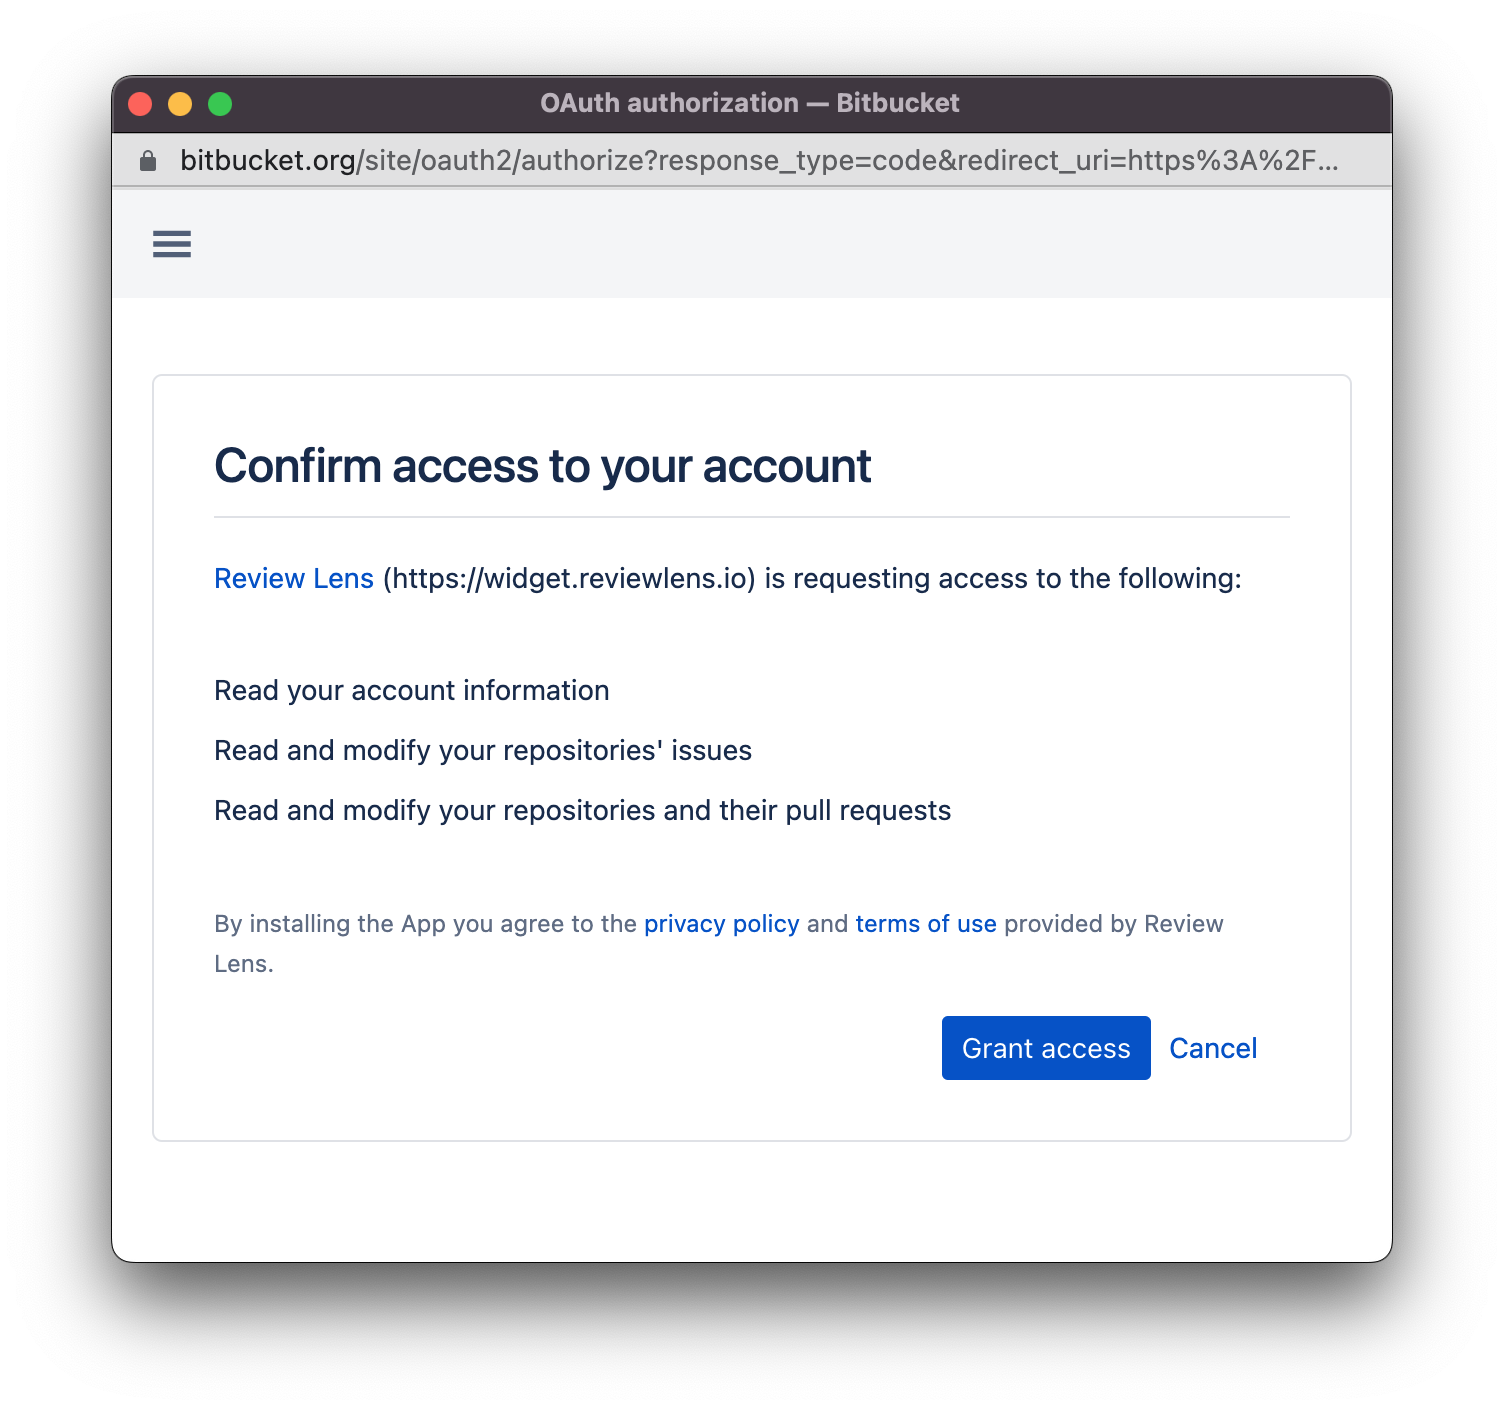The height and width of the screenshot is (1410, 1504).
Task: Open the Review Lens app link
Action: [x=294, y=579]
